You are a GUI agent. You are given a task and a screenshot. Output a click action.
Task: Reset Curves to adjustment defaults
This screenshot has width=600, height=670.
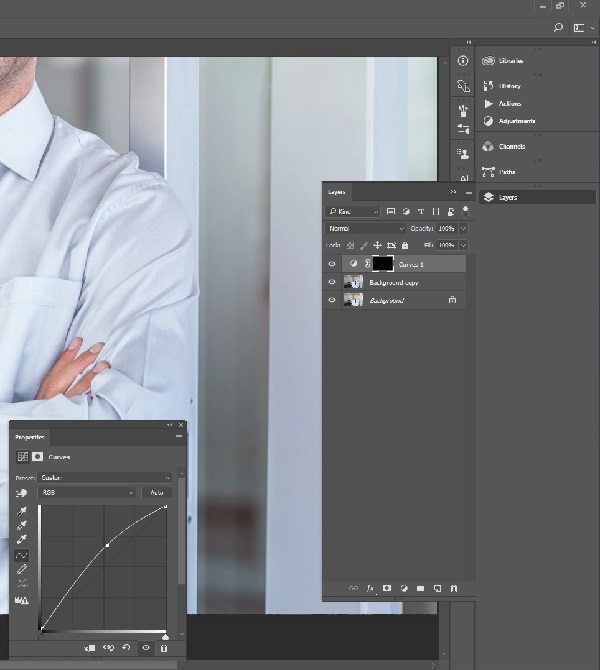[127, 648]
